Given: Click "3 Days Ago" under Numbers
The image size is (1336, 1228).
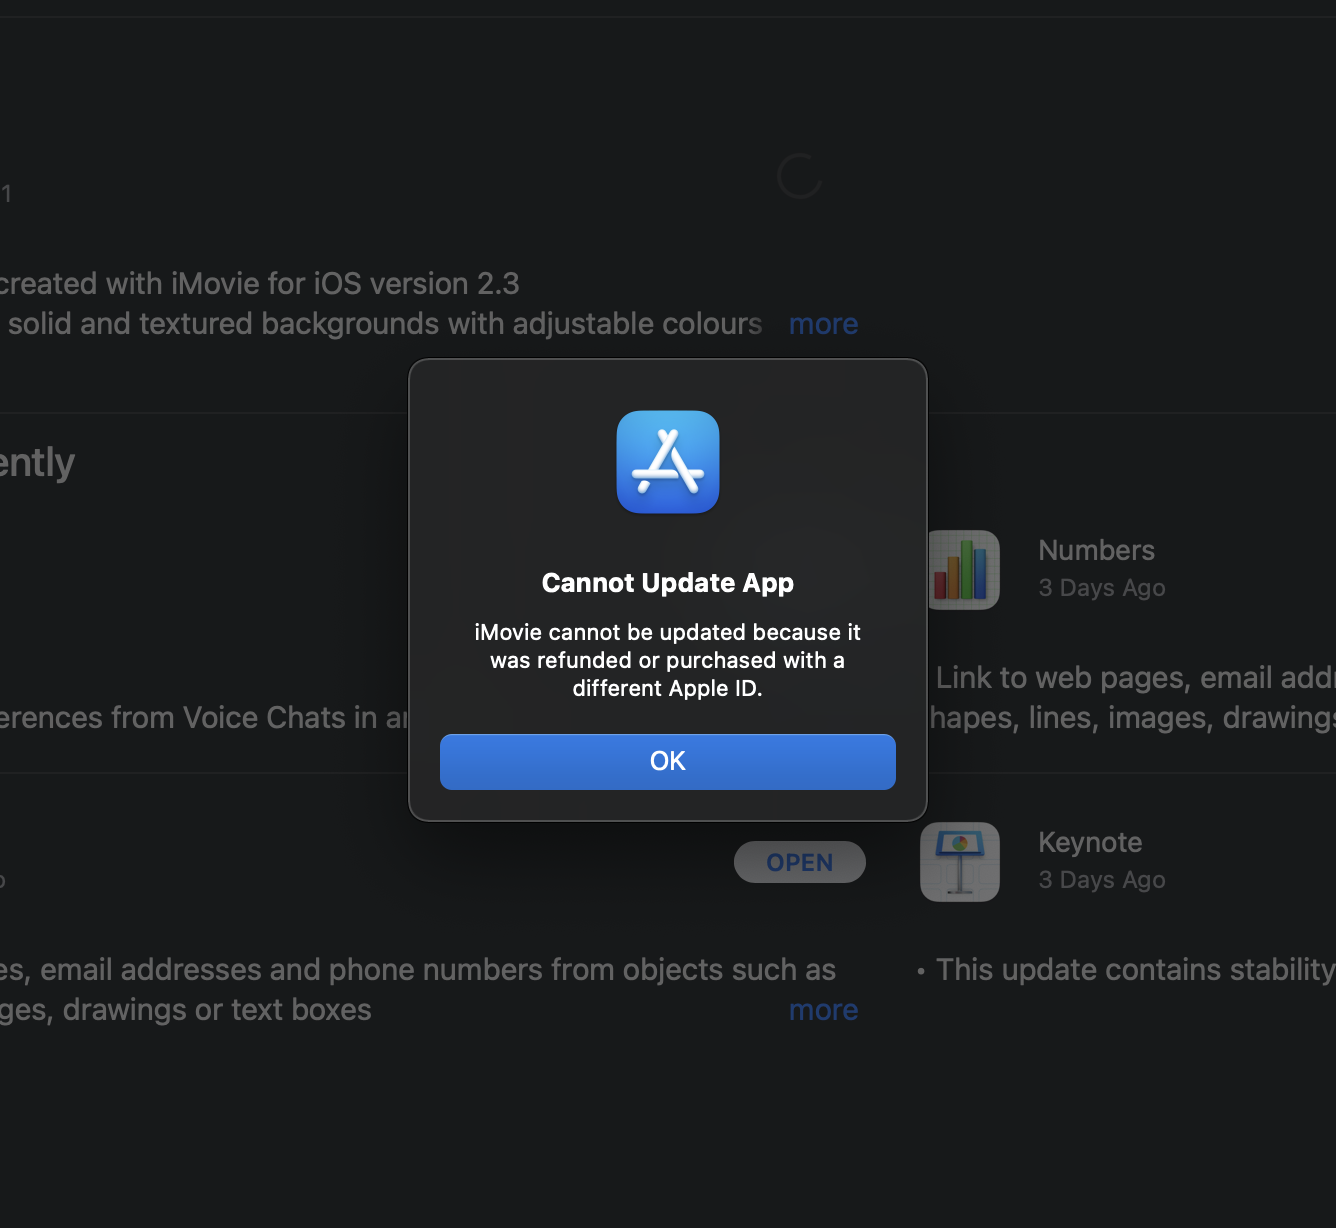Looking at the screenshot, I should tap(1102, 588).
